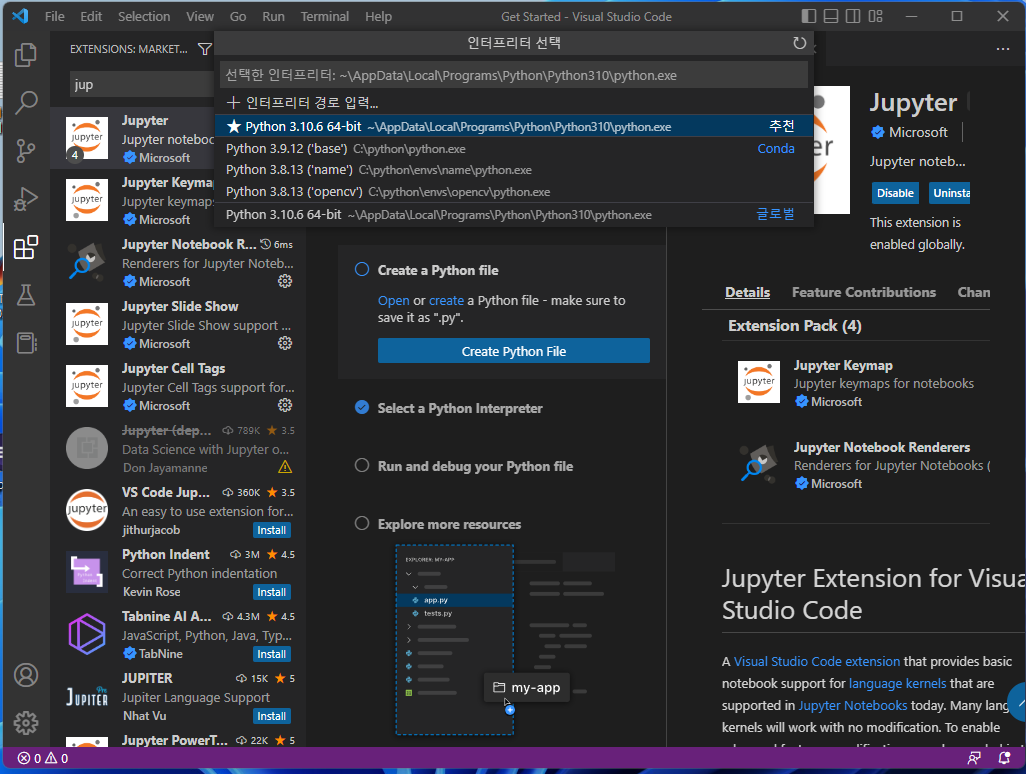Viewport: 1026px width, 774px height.
Task: Follow the language kernels link
Action: [897, 683]
